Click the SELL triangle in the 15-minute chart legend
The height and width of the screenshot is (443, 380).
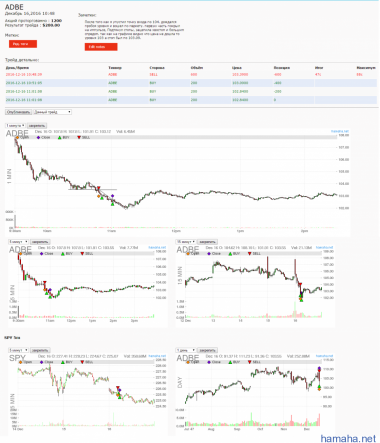(x=250, y=254)
